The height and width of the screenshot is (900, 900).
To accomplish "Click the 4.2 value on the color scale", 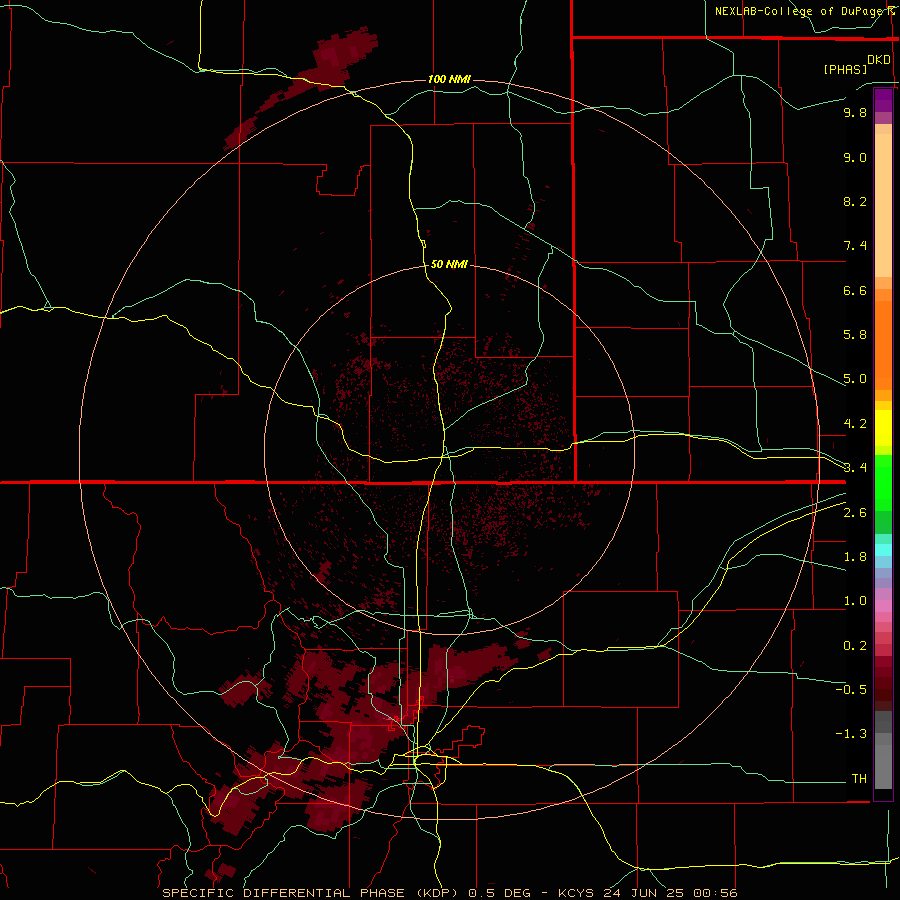I will point(855,424).
